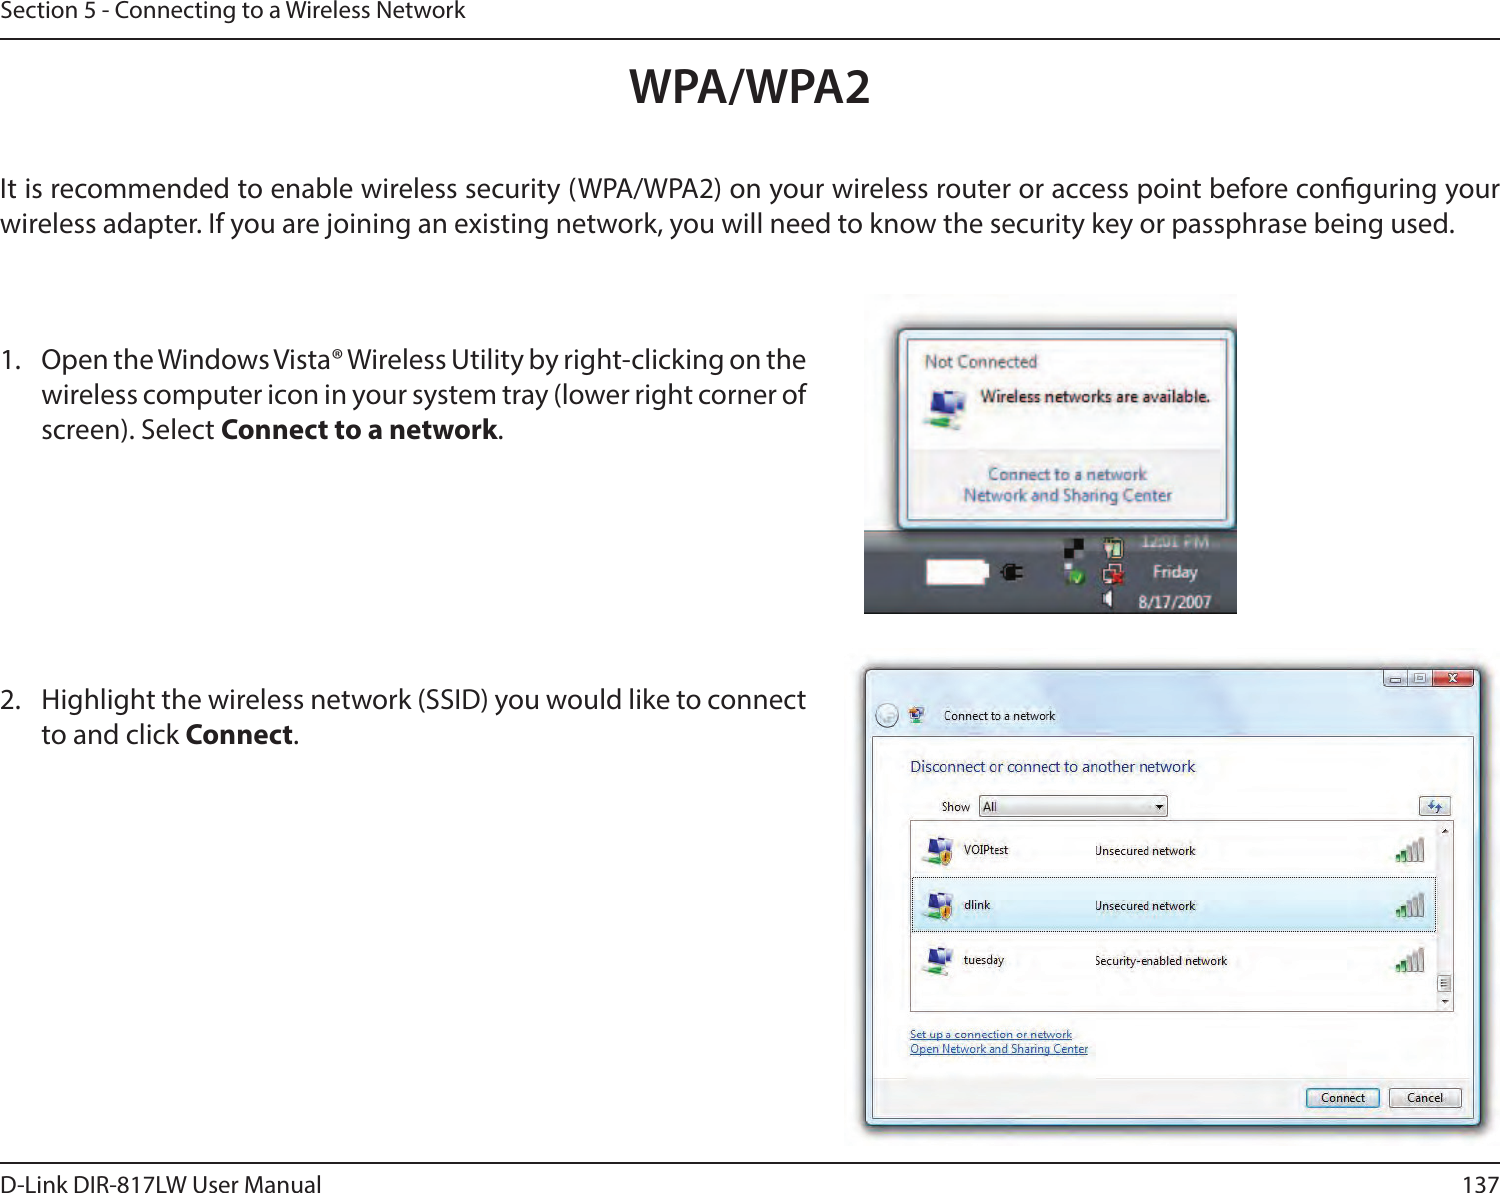Click the 'Disconnect or connect to another network' heading
Image resolution: width=1500 pixels, height=1193 pixels.
point(1052,767)
